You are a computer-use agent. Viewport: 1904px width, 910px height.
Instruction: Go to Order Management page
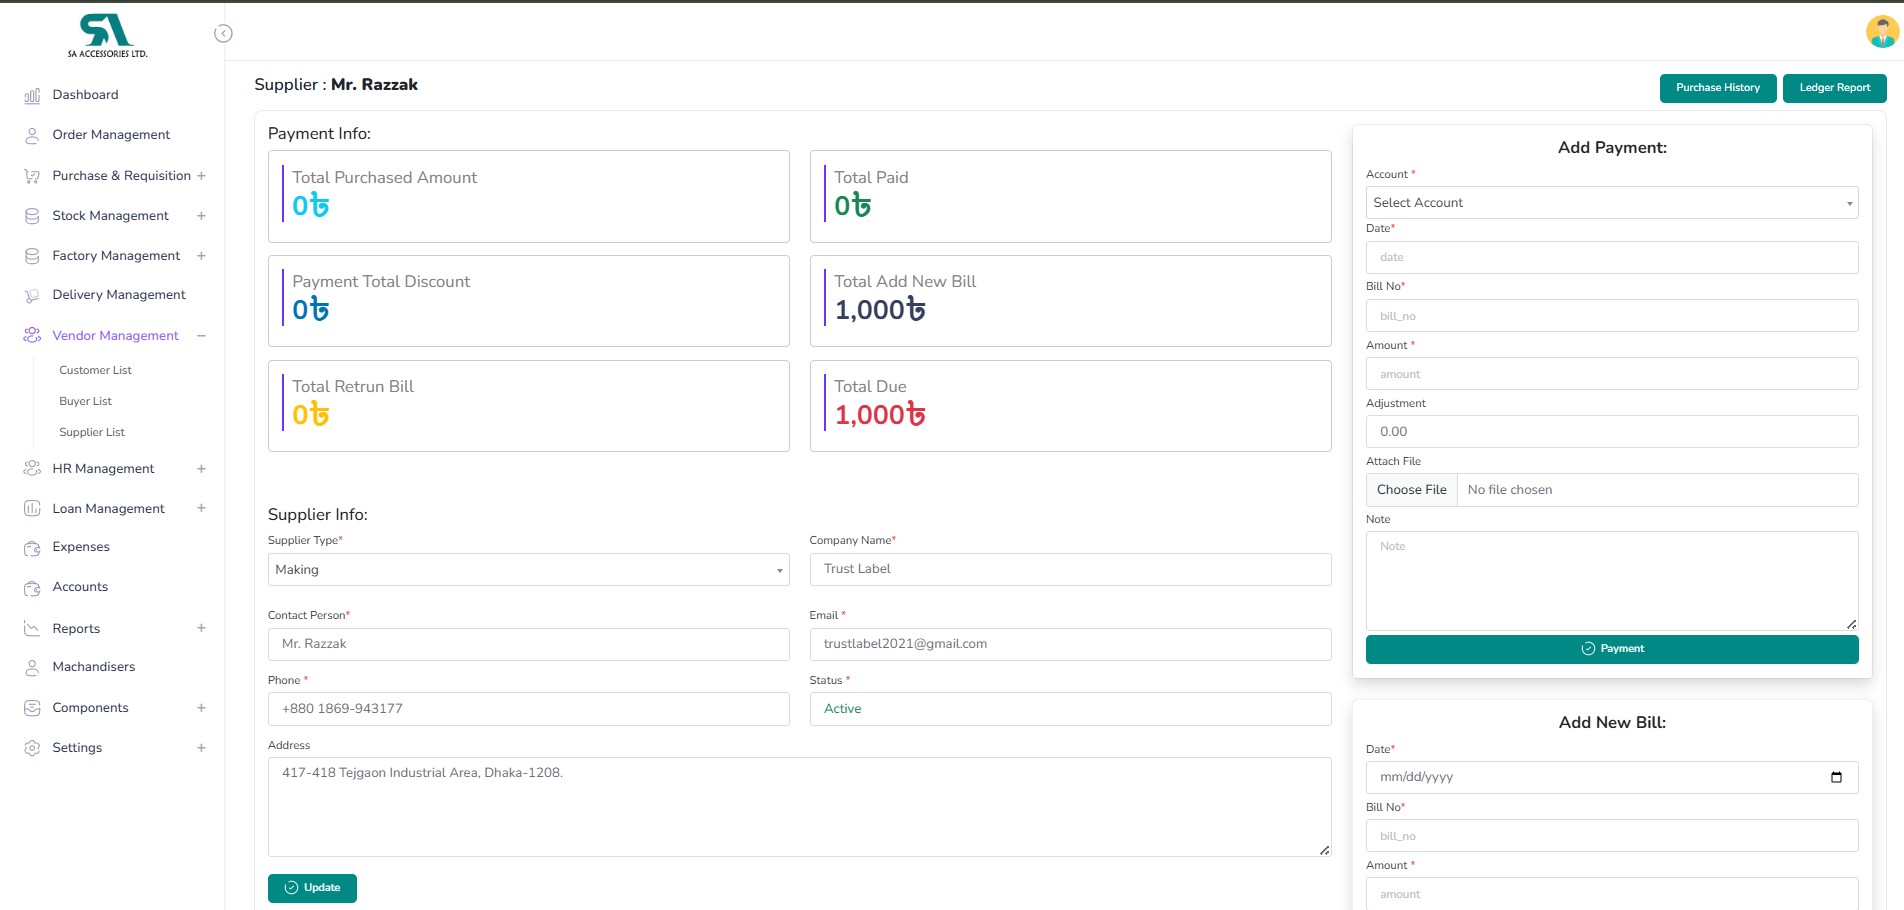pos(111,135)
